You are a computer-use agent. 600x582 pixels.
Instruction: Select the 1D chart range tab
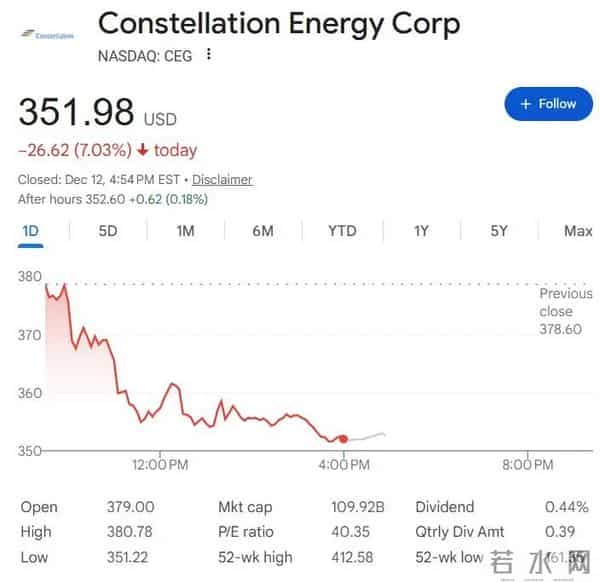click(30, 231)
